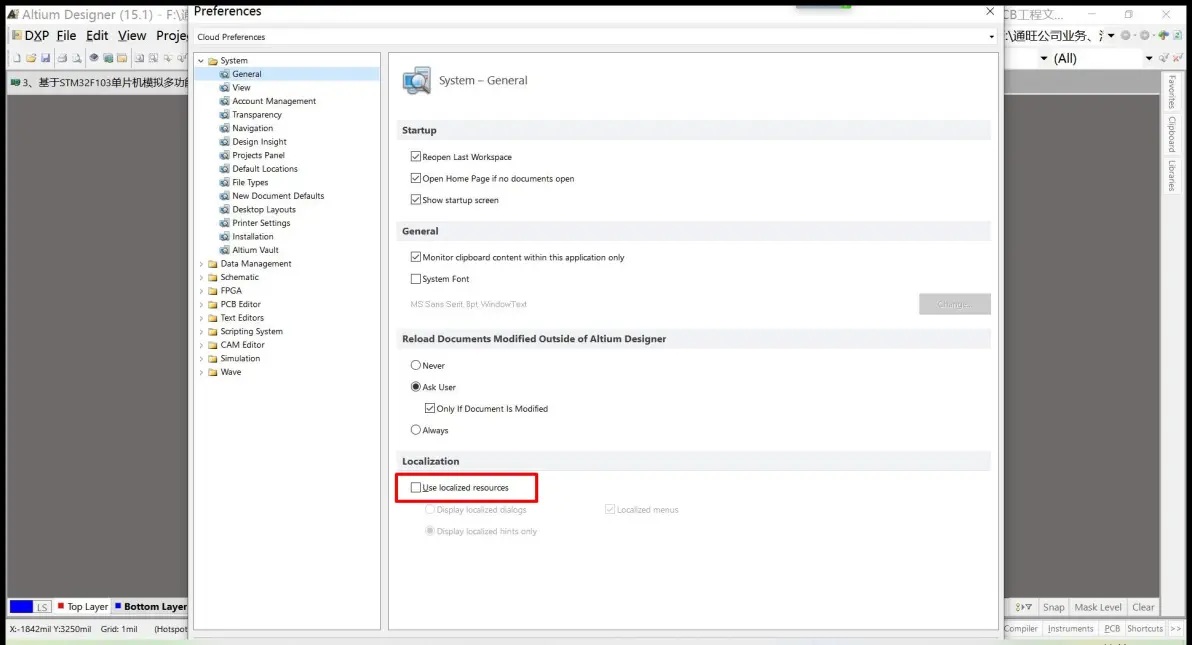1192x645 pixels.
Task: Toggle Open Home Page if no documents open
Action: click(x=416, y=178)
